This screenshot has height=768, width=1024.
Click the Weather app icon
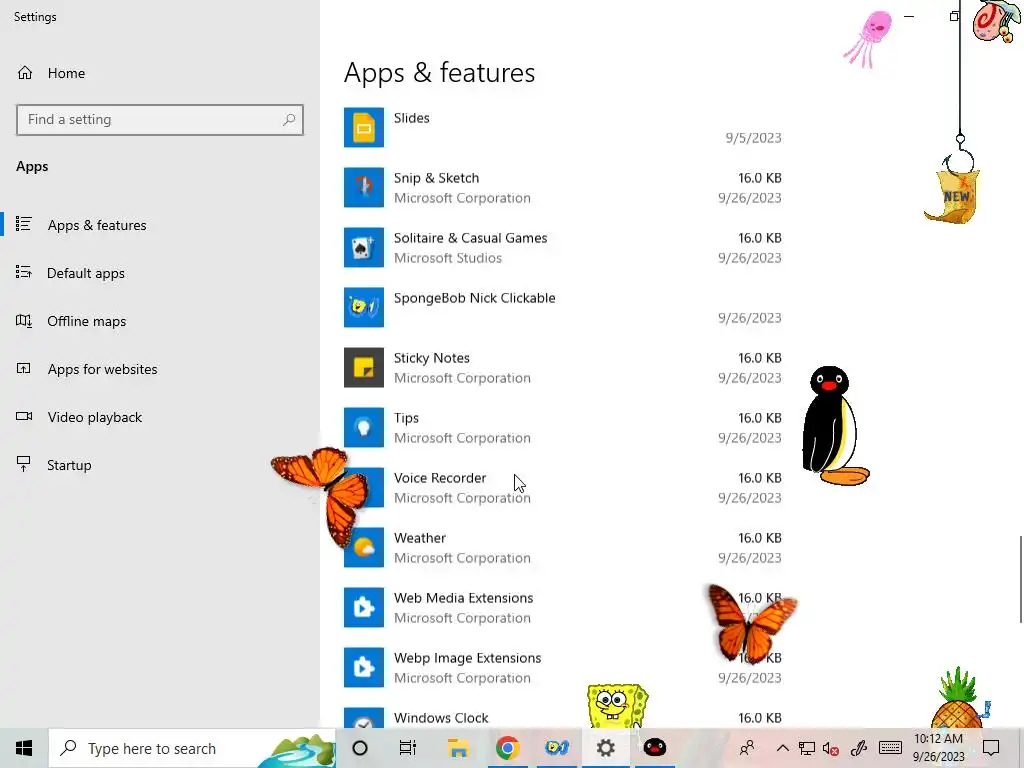(364, 547)
